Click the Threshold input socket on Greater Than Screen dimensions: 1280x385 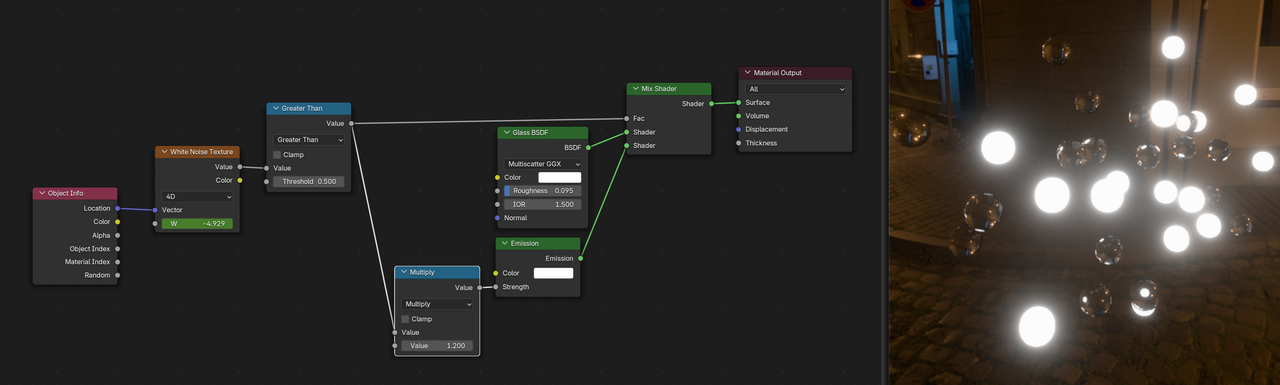[x=266, y=182]
